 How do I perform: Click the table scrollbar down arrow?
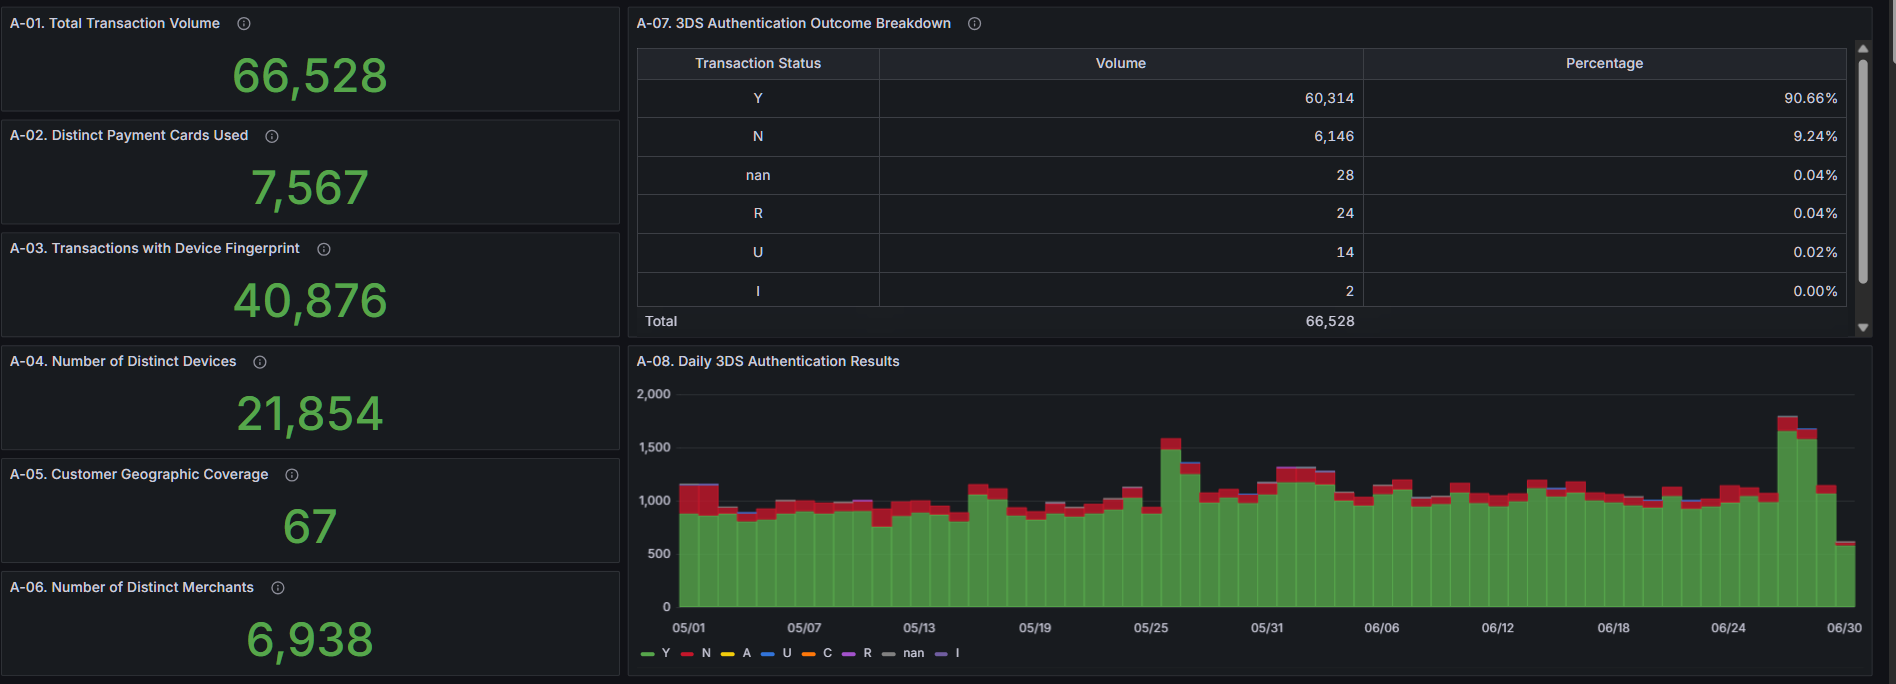1863,327
